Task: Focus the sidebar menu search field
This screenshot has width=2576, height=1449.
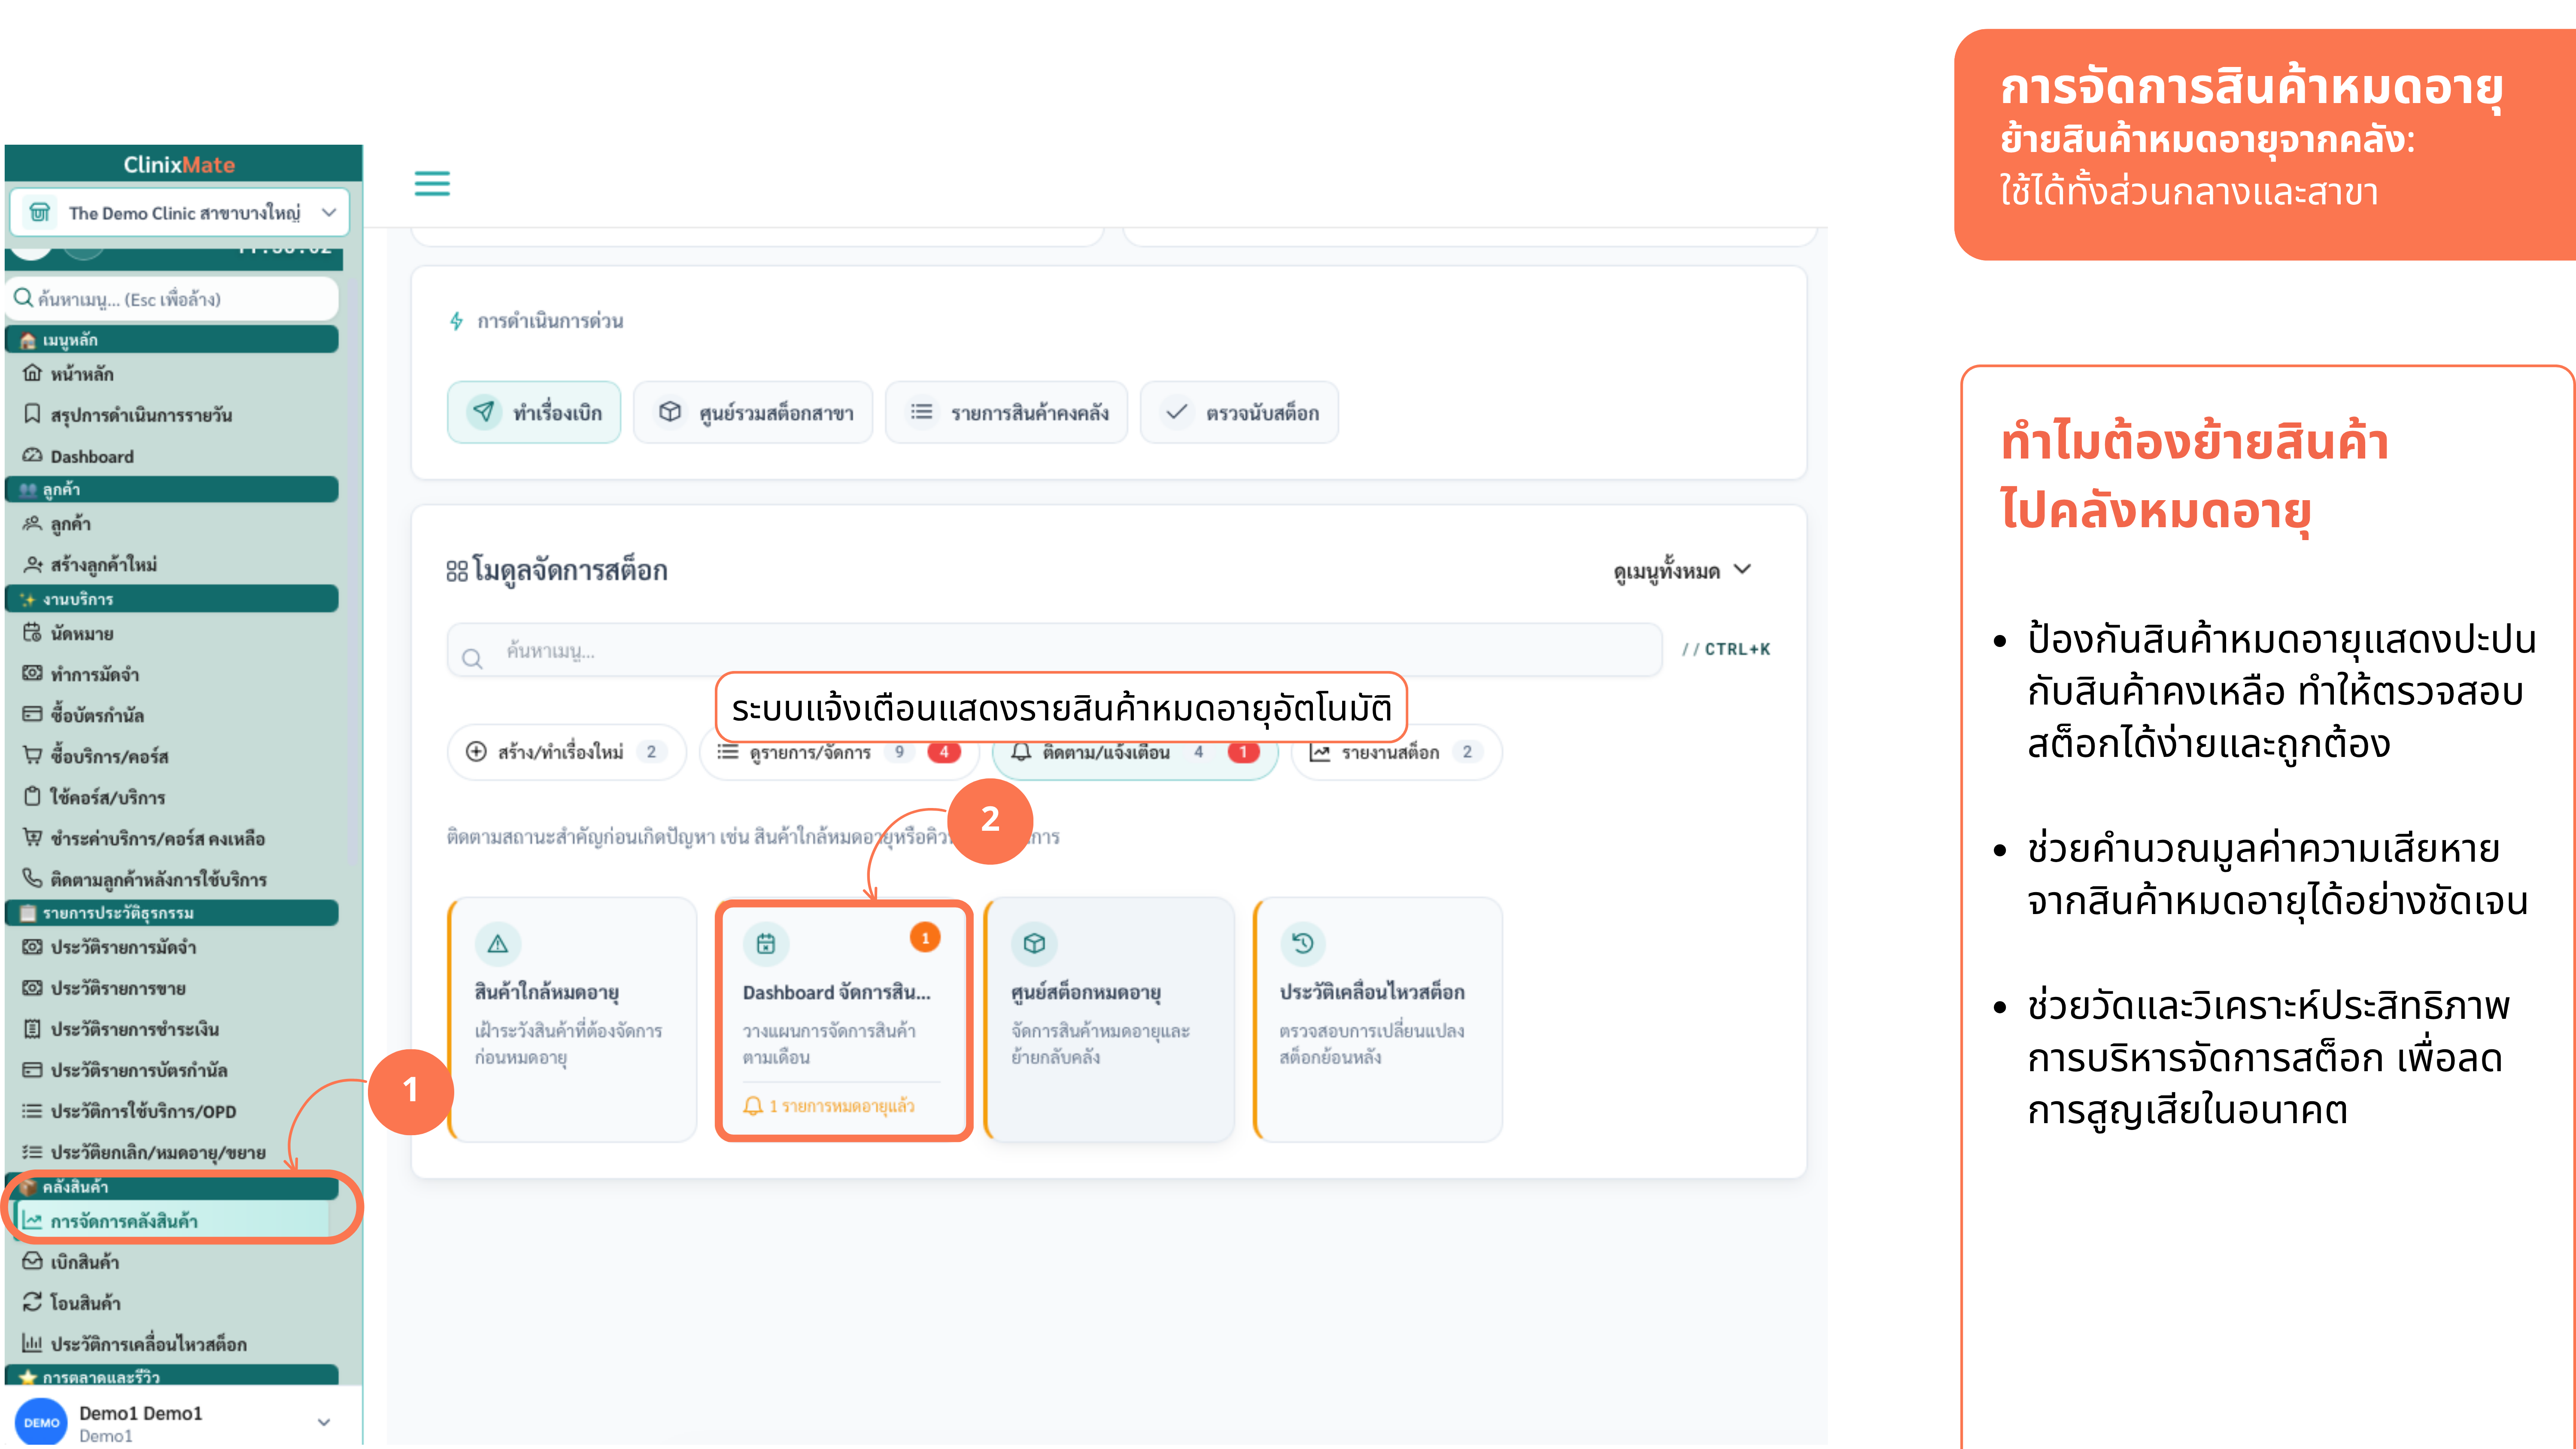Action: [173, 299]
